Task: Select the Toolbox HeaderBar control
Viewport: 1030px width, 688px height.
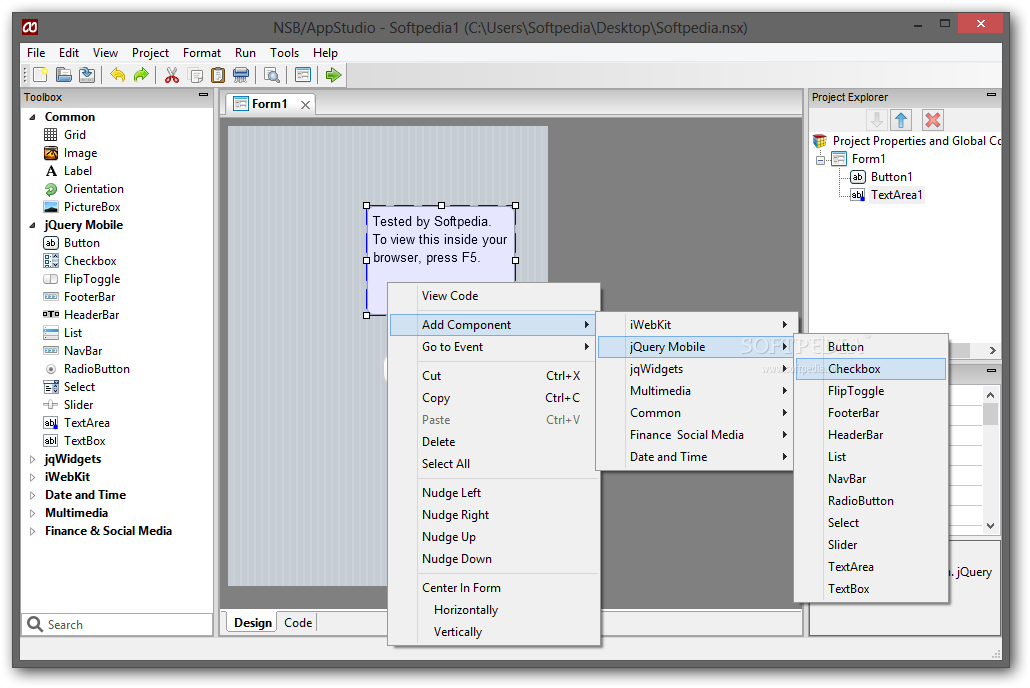Action: pyautogui.click(x=81, y=315)
